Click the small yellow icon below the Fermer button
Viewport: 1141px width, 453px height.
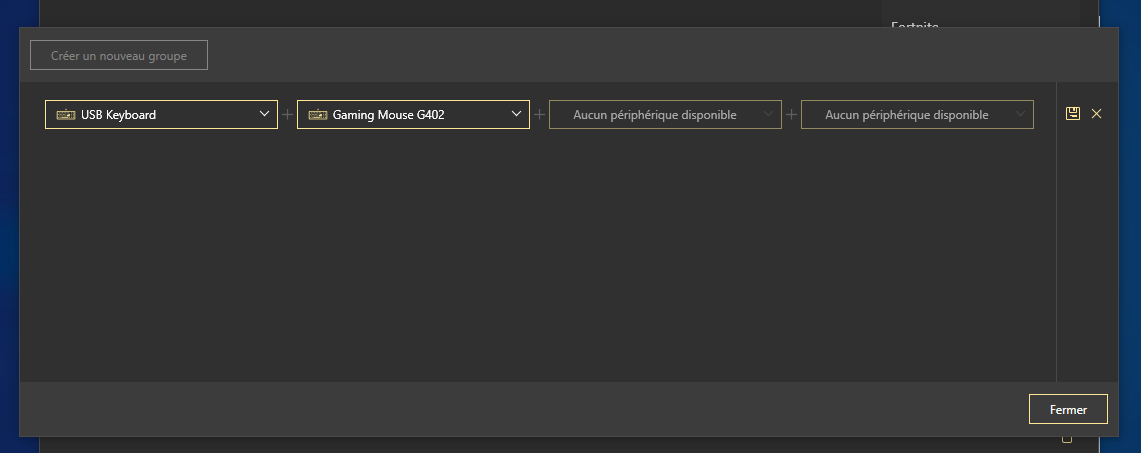(x=1067, y=439)
